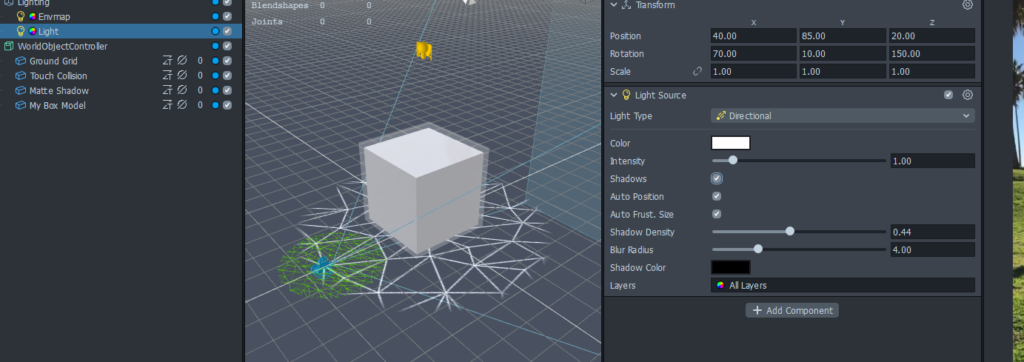Viewport: 1024px width, 362px height.
Task: Click the Shadow Density value field
Action: 933,232
